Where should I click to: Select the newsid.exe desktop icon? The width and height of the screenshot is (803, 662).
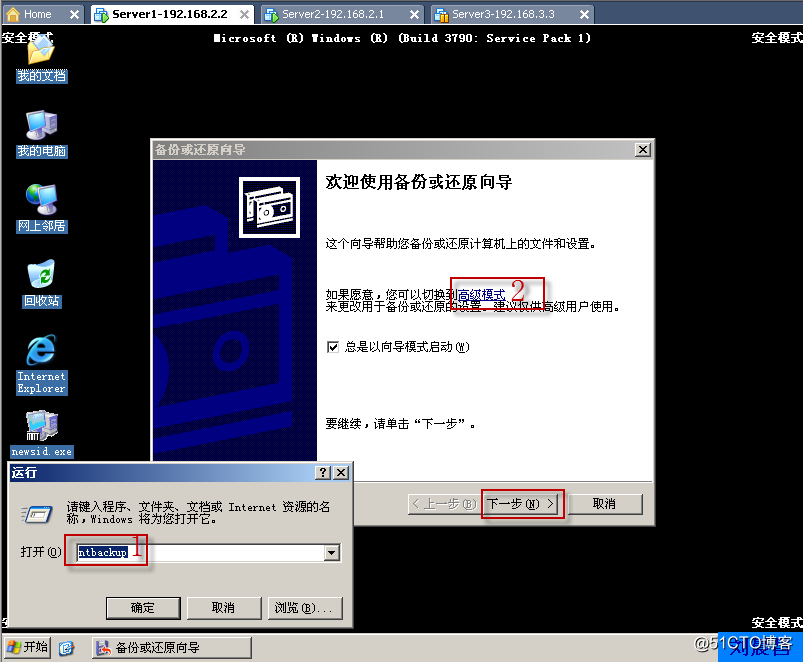pos(41,433)
